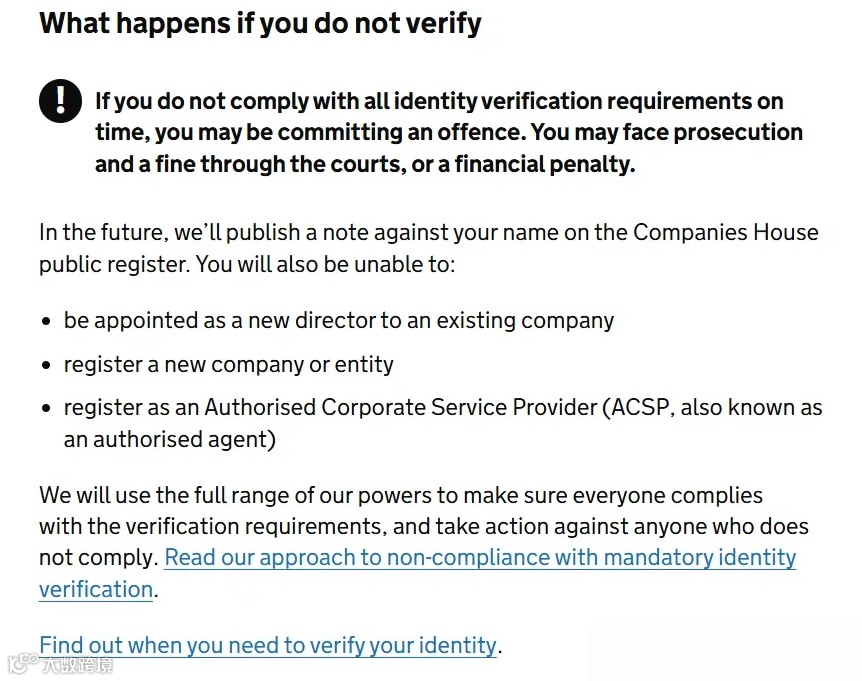The width and height of the screenshot is (862, 681).
Task: Open 'Find out when you need to verify' link
Action: [268, 645]
